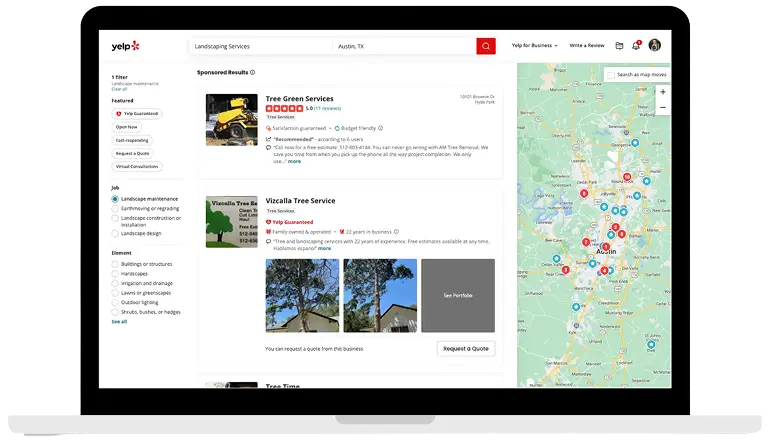Click the Satisfaction guaranteed label

[x=299, y=129]
